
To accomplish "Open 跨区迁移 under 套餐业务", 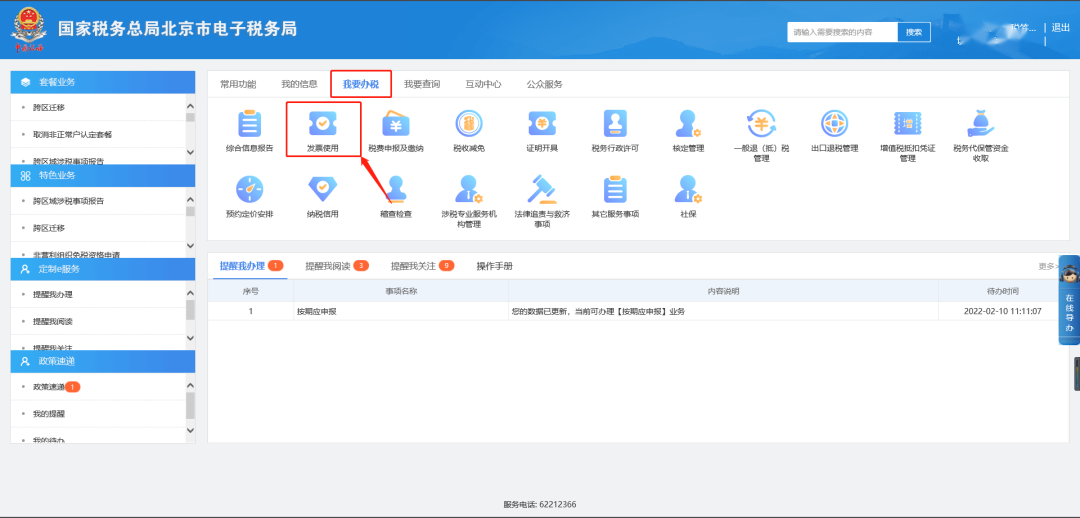I will [x=49, y=107].
